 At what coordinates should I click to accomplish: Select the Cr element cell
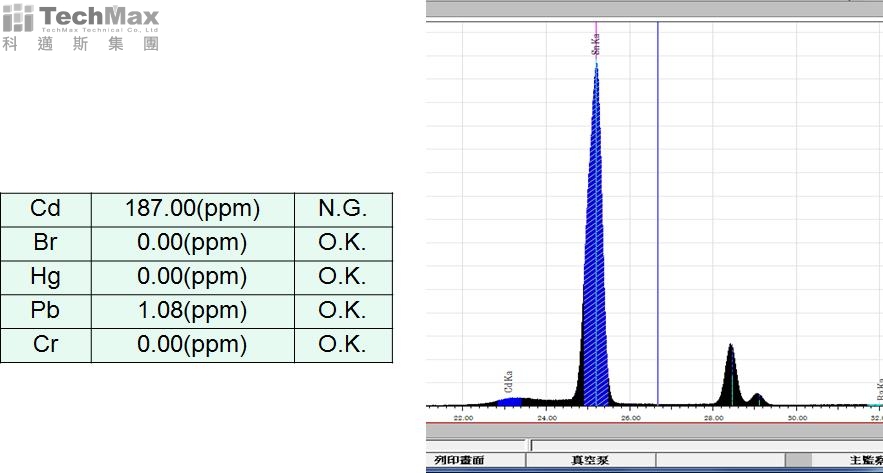46,345
